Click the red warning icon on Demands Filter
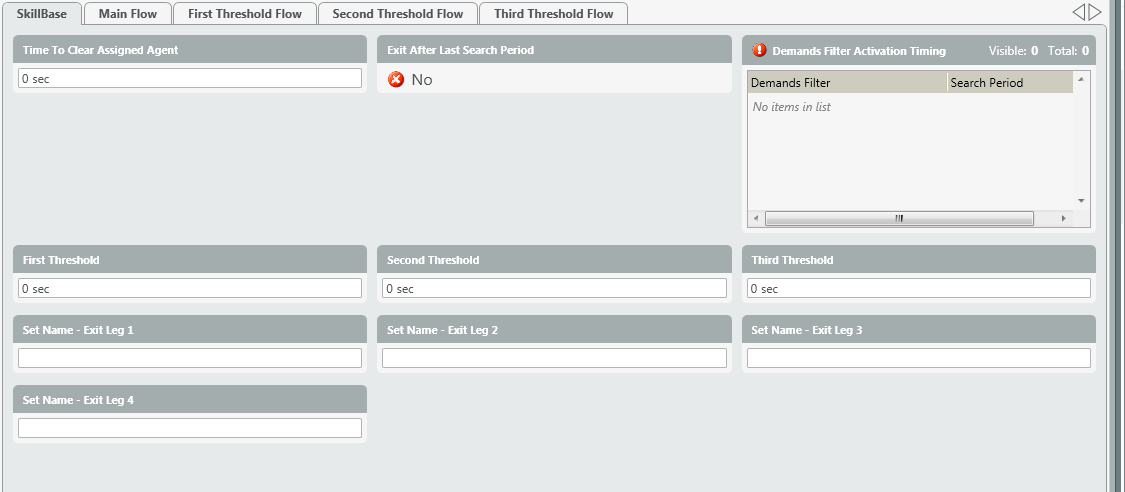The height and width of the screenshot is (492, 1125). 759,50
